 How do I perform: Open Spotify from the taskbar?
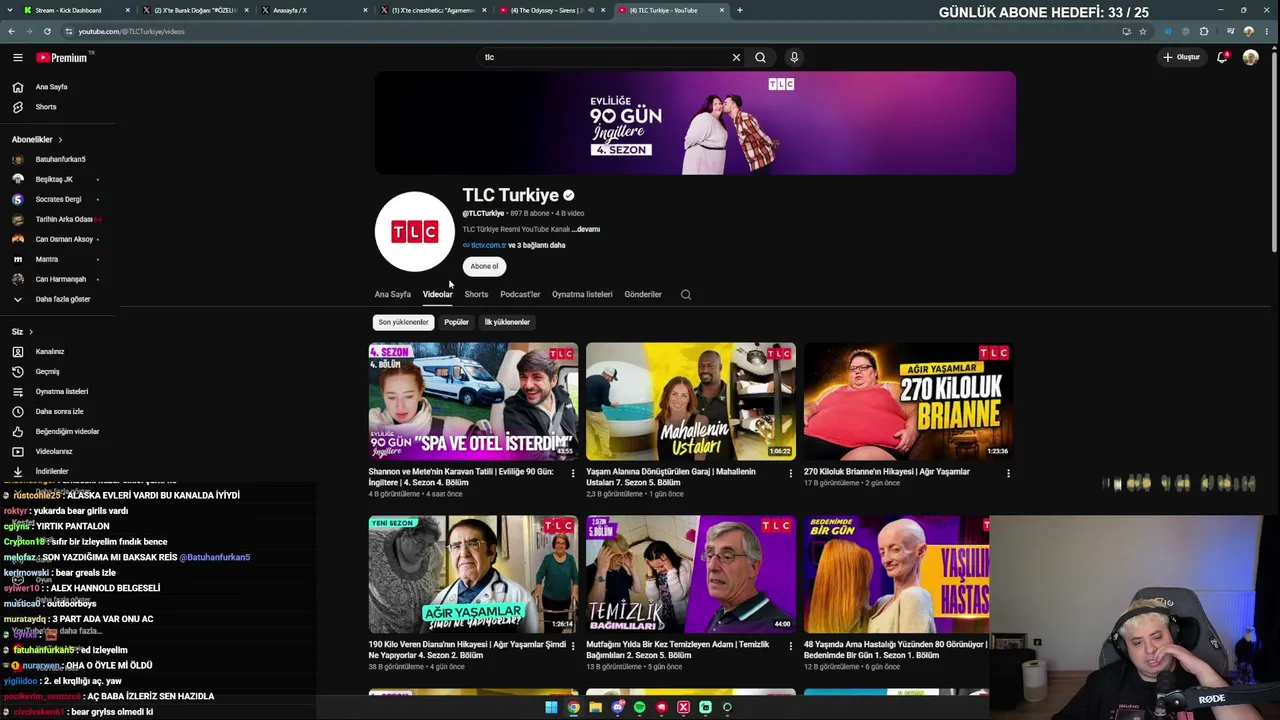tap(639, 707)
